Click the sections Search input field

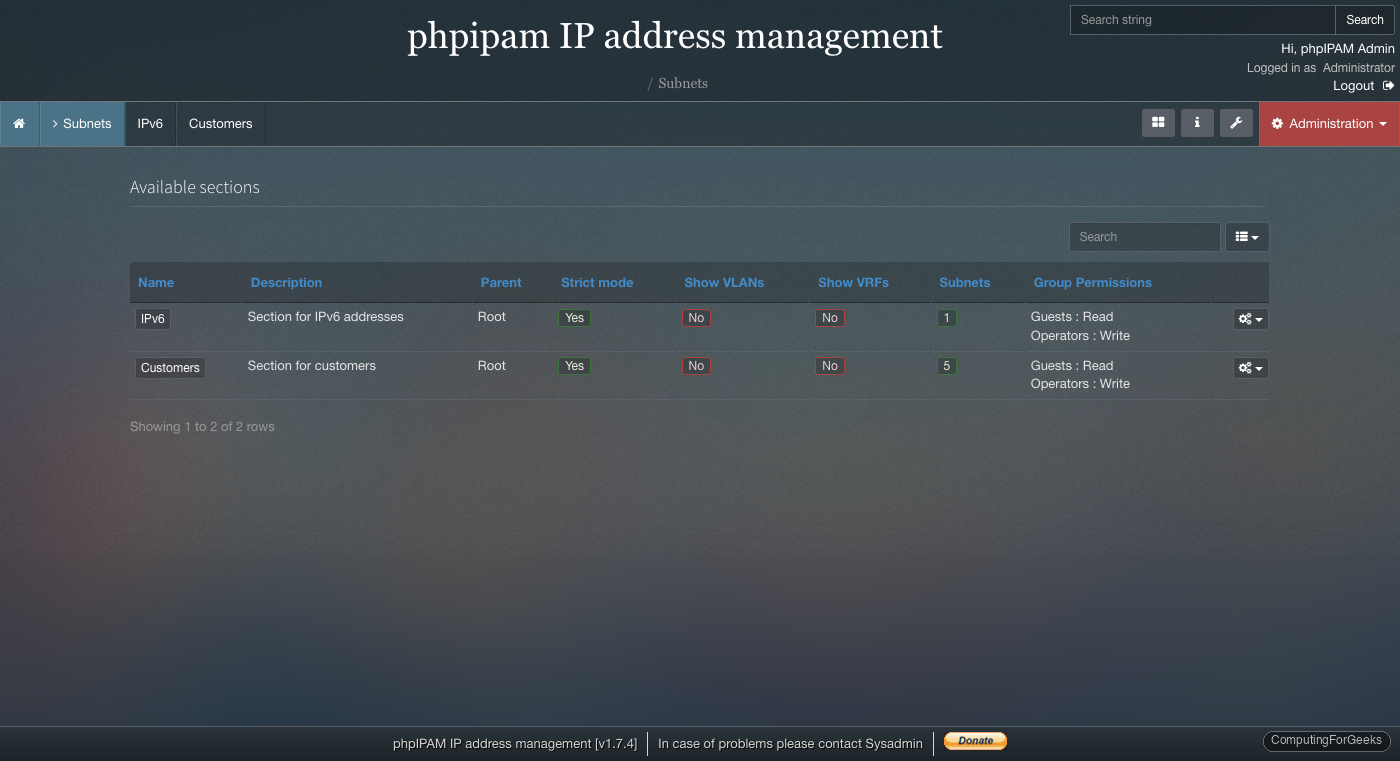(1144, 236)
